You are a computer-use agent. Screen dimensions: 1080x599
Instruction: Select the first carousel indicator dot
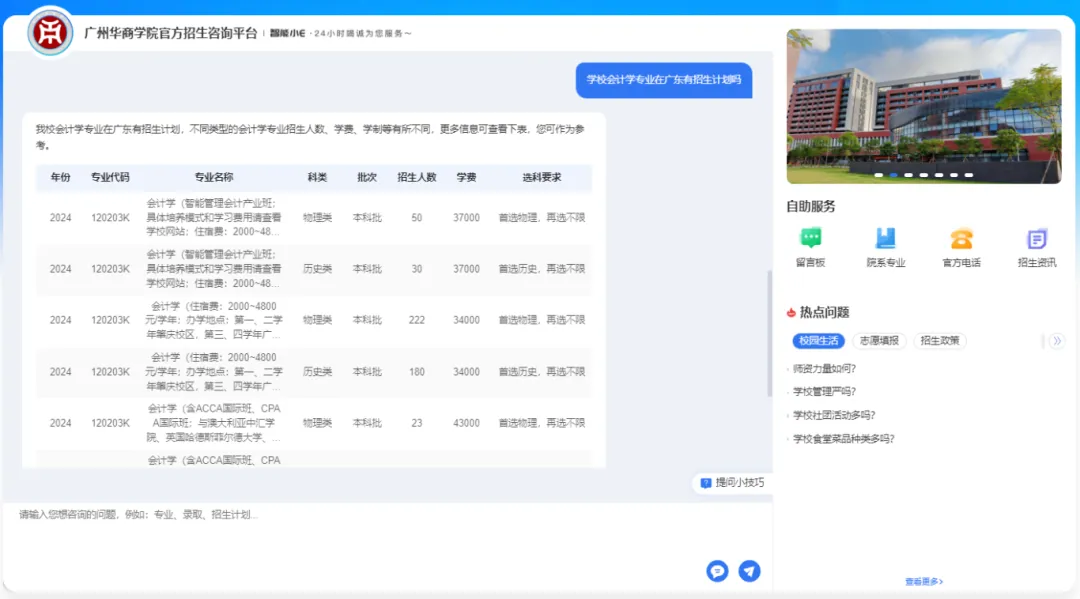879,175
